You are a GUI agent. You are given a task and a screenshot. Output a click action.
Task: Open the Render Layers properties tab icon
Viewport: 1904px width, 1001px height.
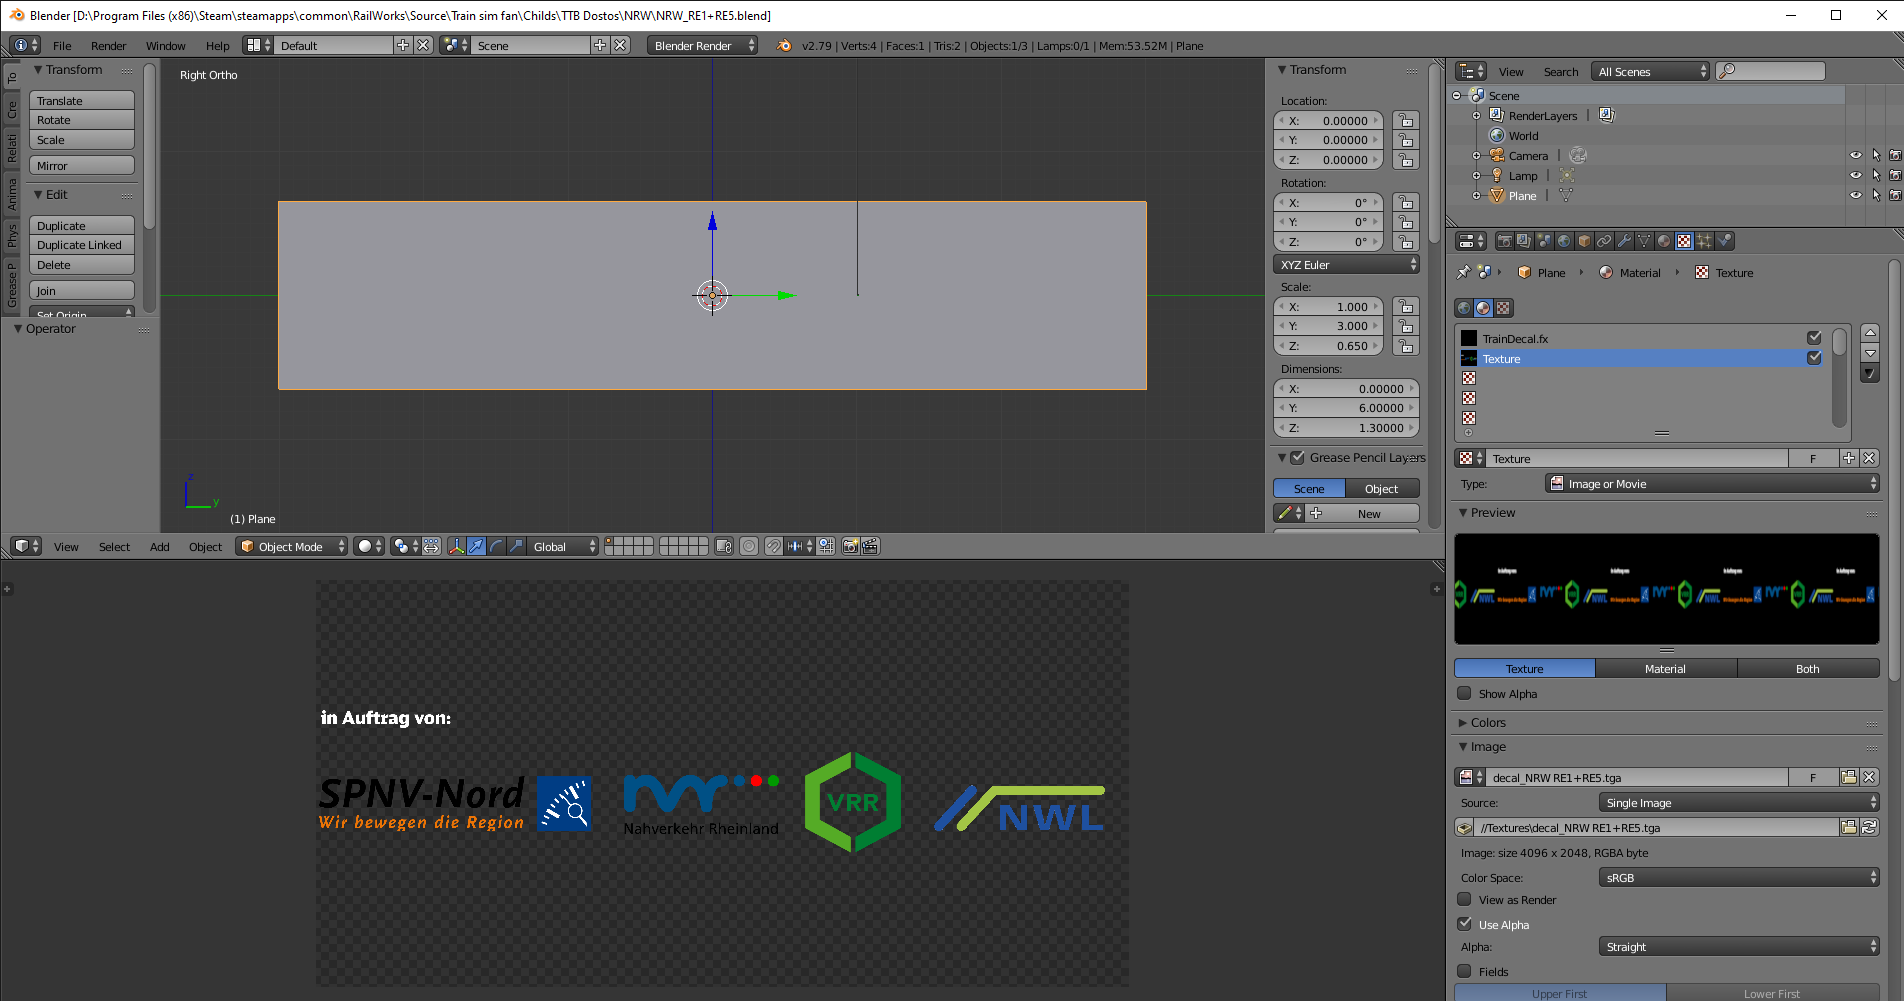click(x=1524, y=241)
